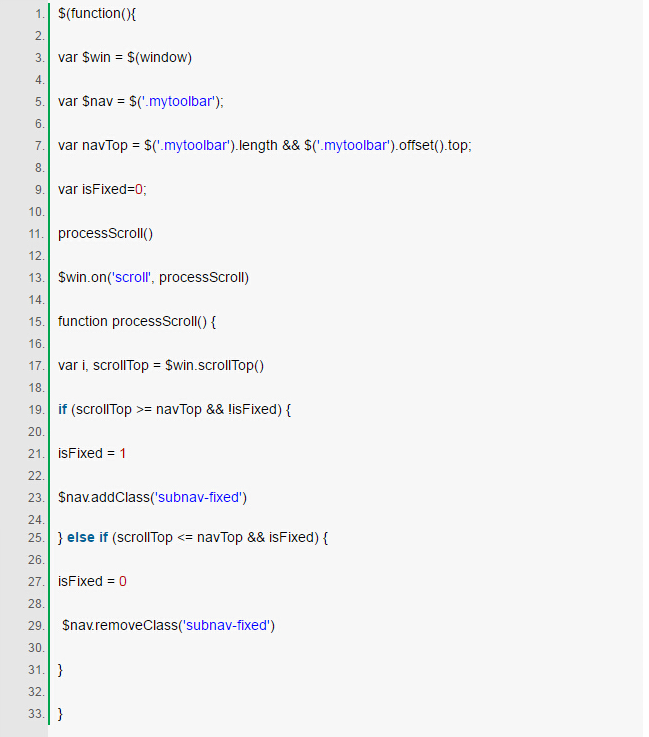This screenshot has height=737, width=649.
Task: Click the 'scroll' string on line 13
Action: tap(132, 277)
